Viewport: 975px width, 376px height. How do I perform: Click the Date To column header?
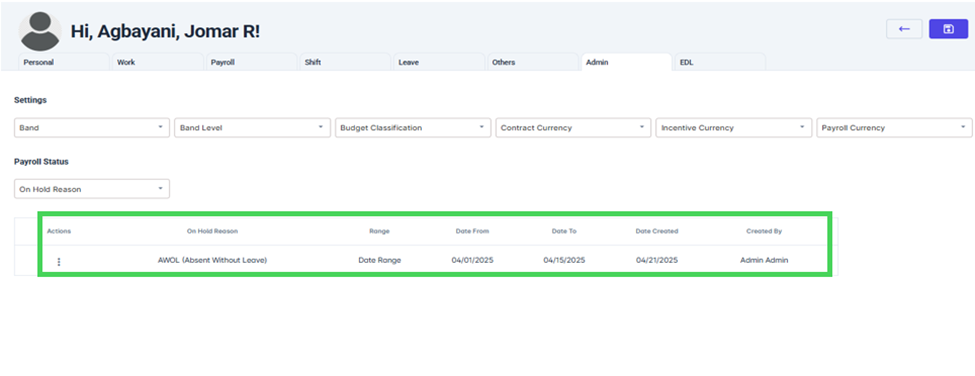[564, 231]
